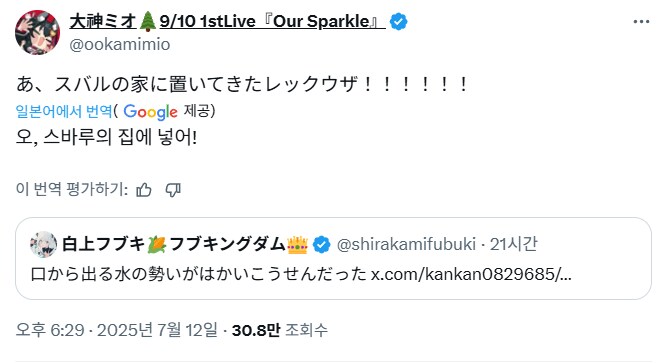Click the verified badge in the quoted tweet

click(x=322, y=245)
